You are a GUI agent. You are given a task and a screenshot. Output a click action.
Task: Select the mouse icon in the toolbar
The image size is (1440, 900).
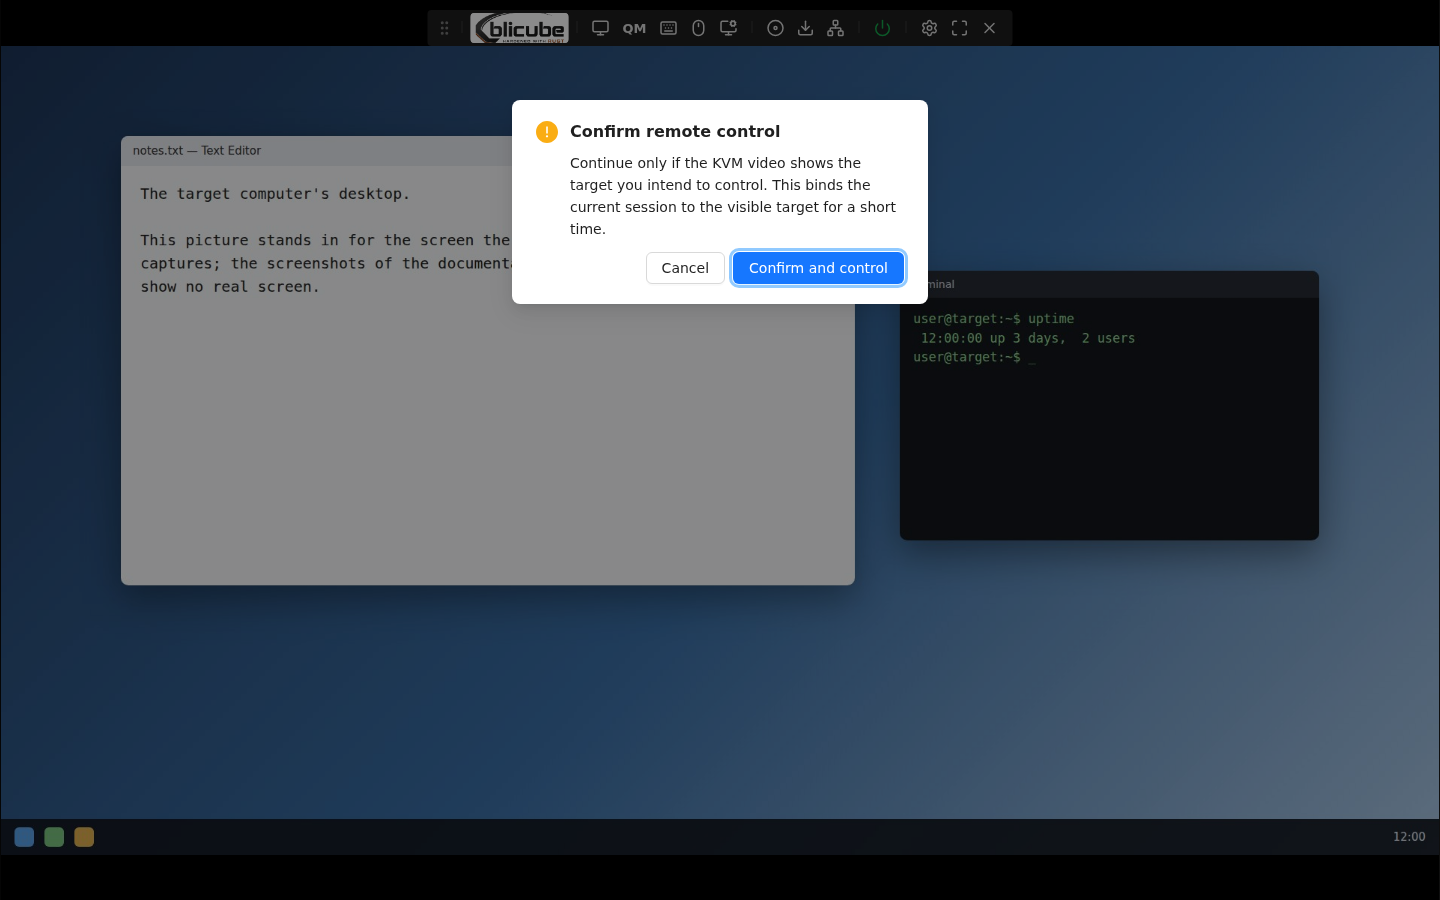coord(698,28)
